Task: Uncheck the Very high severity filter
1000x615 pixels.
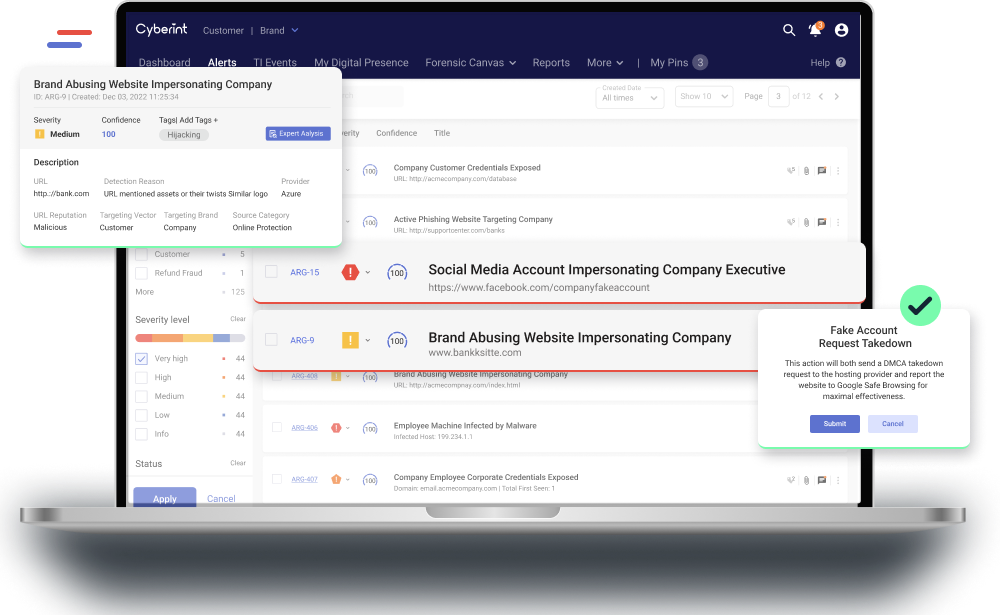Action: tap(142, 359)
